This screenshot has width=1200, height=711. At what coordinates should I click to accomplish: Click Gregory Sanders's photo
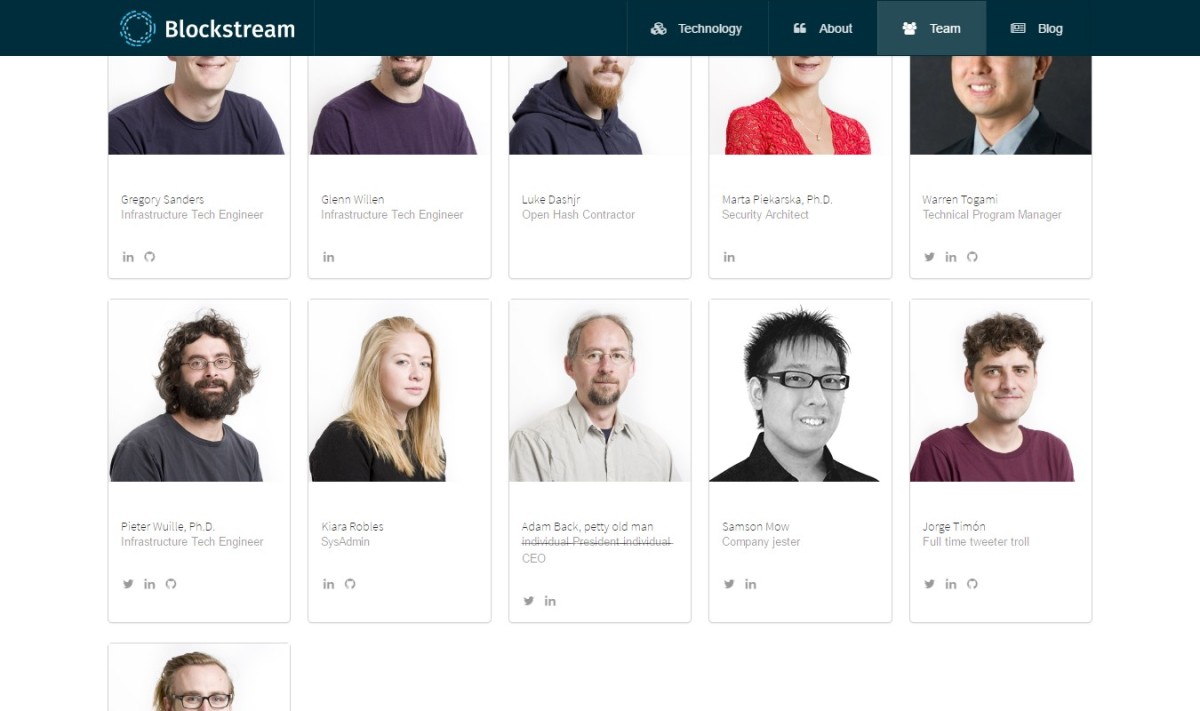(199, 105)
